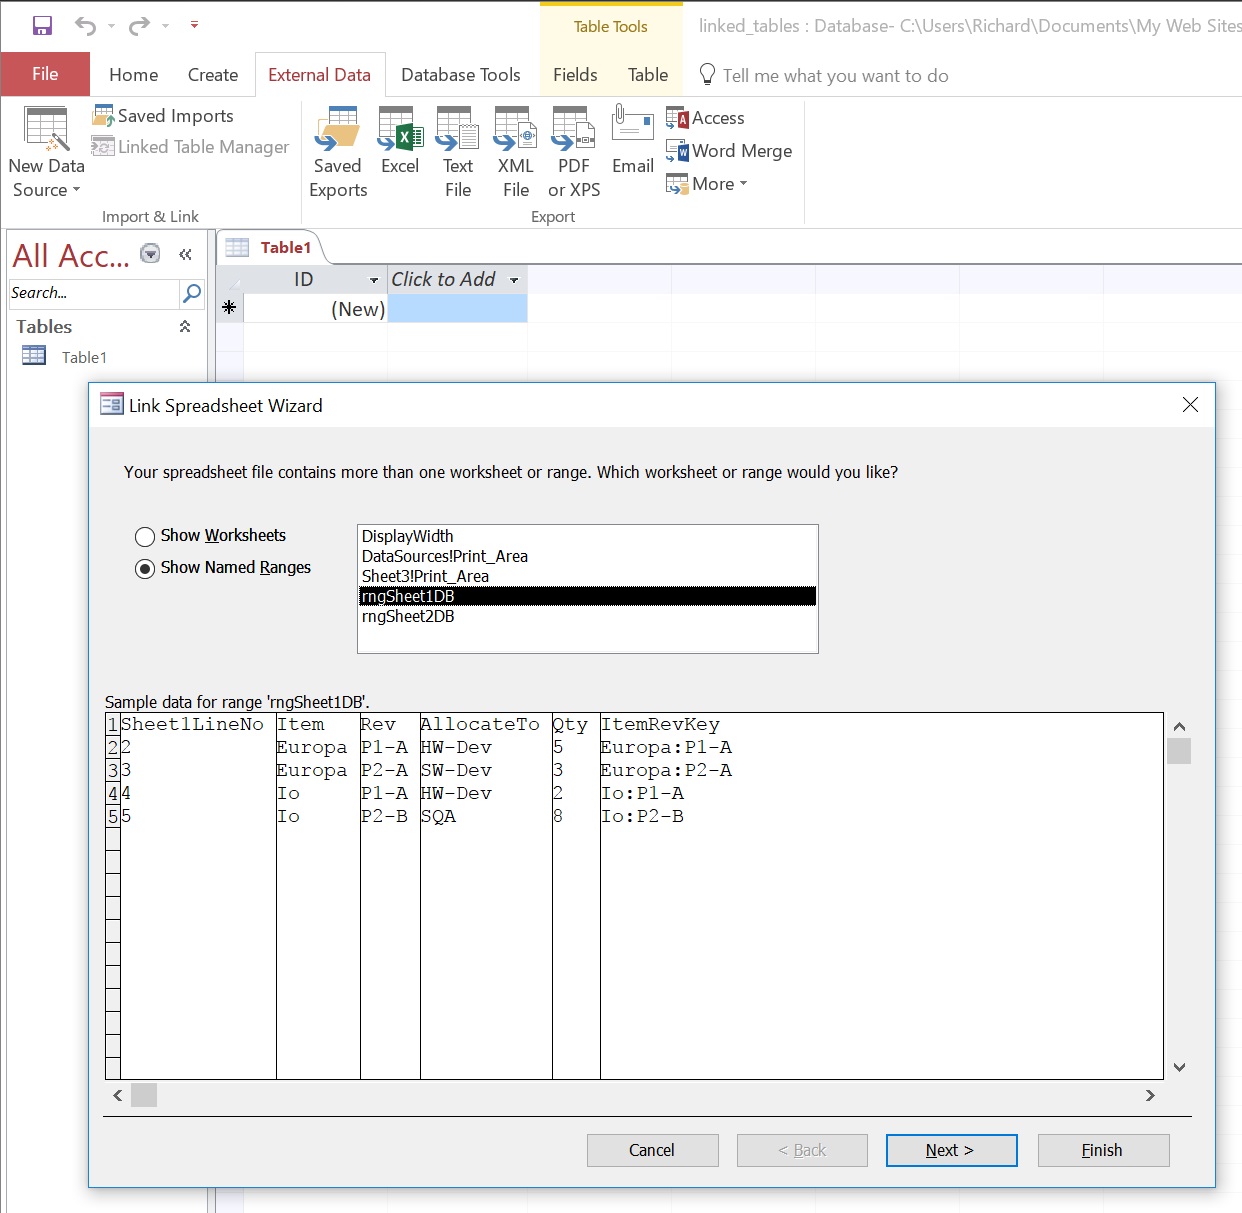Click the Save icon in Quick Access Toolbar

42,25
